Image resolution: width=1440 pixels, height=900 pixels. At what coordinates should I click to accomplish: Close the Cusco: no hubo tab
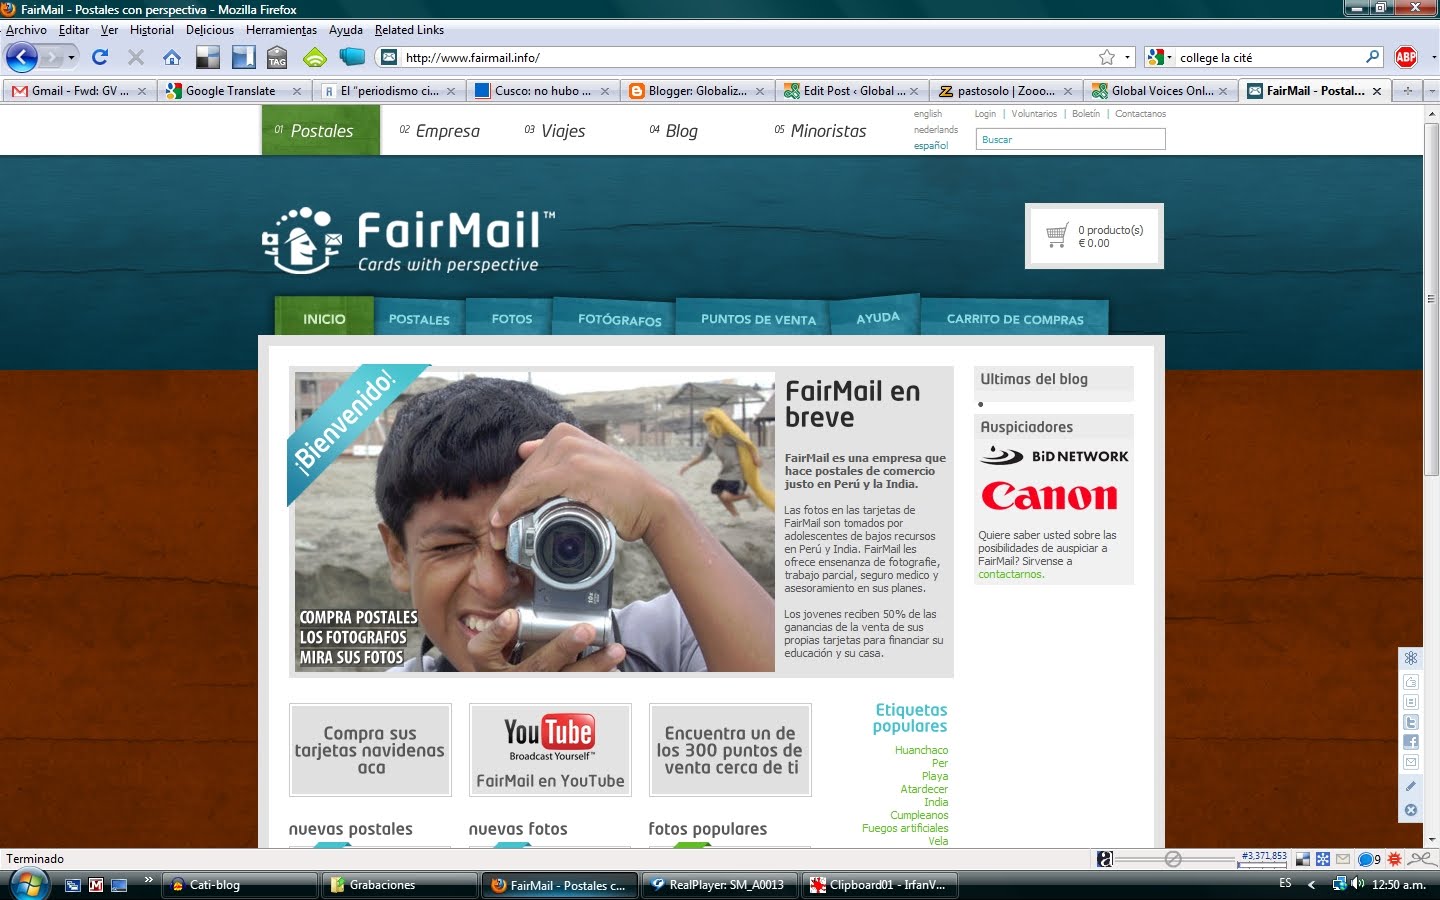coord(605,91)
